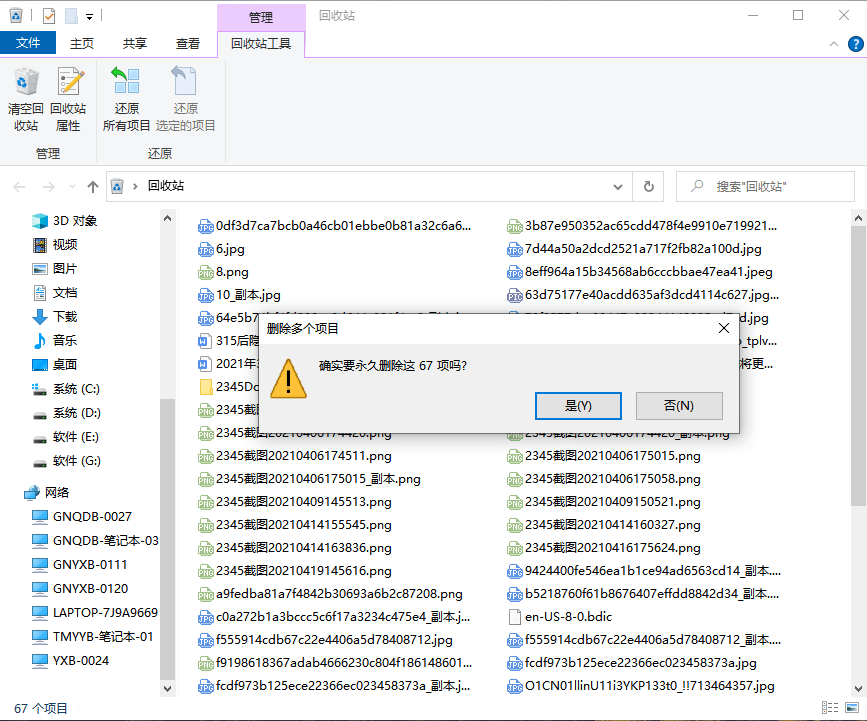Select drive 系统 (D:)
The image size is (867, 721).
click(x=66, y=413)
